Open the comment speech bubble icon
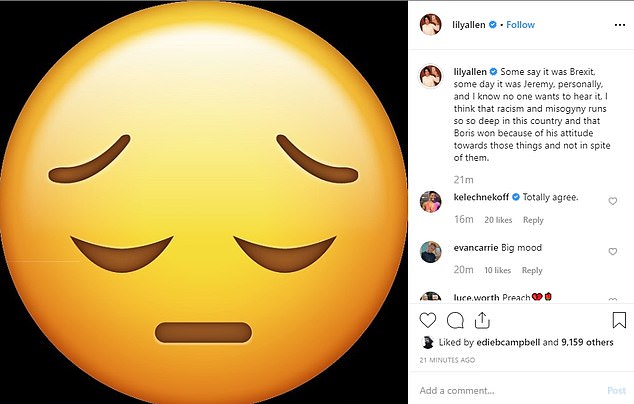 click(x=455, y=321)
